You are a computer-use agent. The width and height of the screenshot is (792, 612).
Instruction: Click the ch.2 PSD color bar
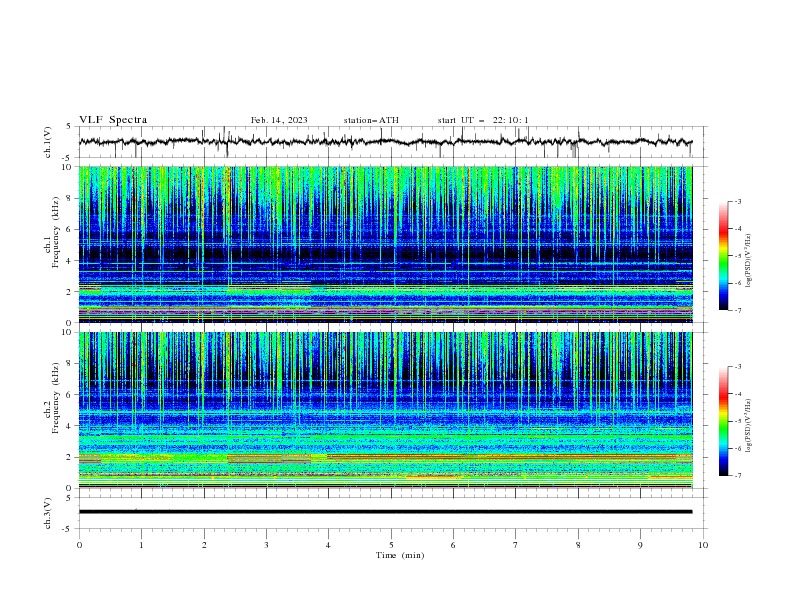pos(723,421)
